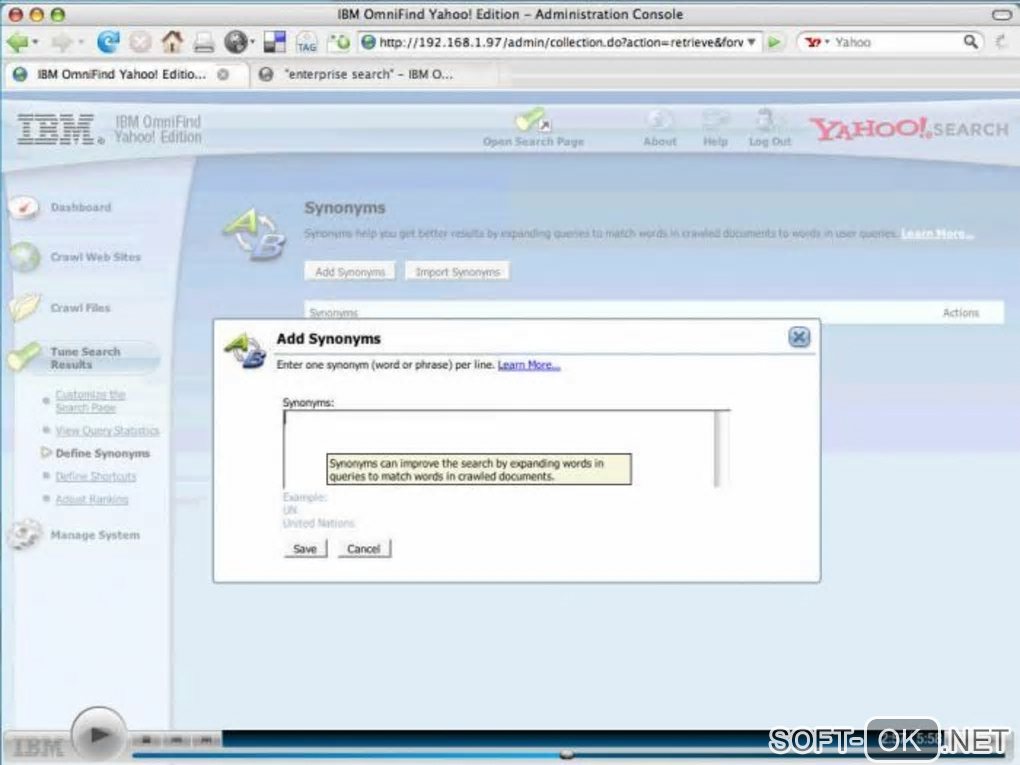Image resolution: width=1020 pixels, height=765 pixels.
Task: Click the green go arrow beside URL
Action: [774, 42]
